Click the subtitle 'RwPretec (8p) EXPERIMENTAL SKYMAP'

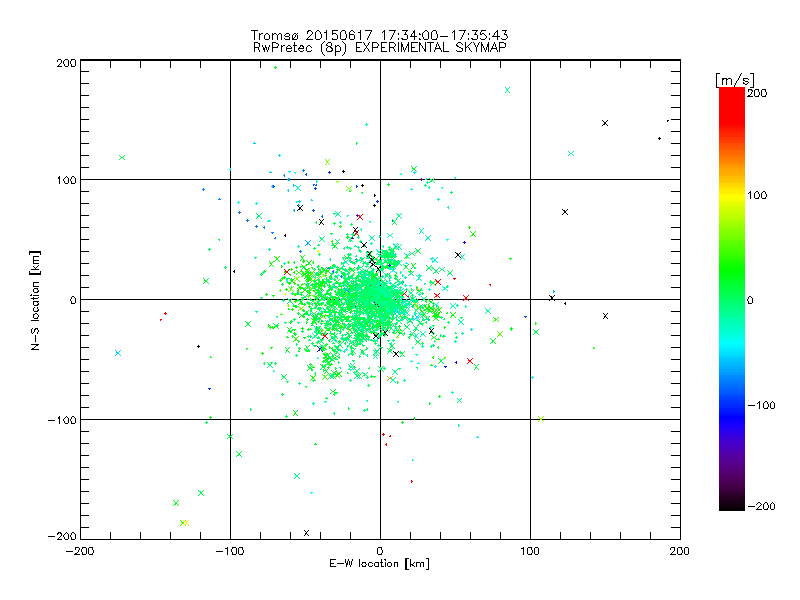click(x=380, y=48)
